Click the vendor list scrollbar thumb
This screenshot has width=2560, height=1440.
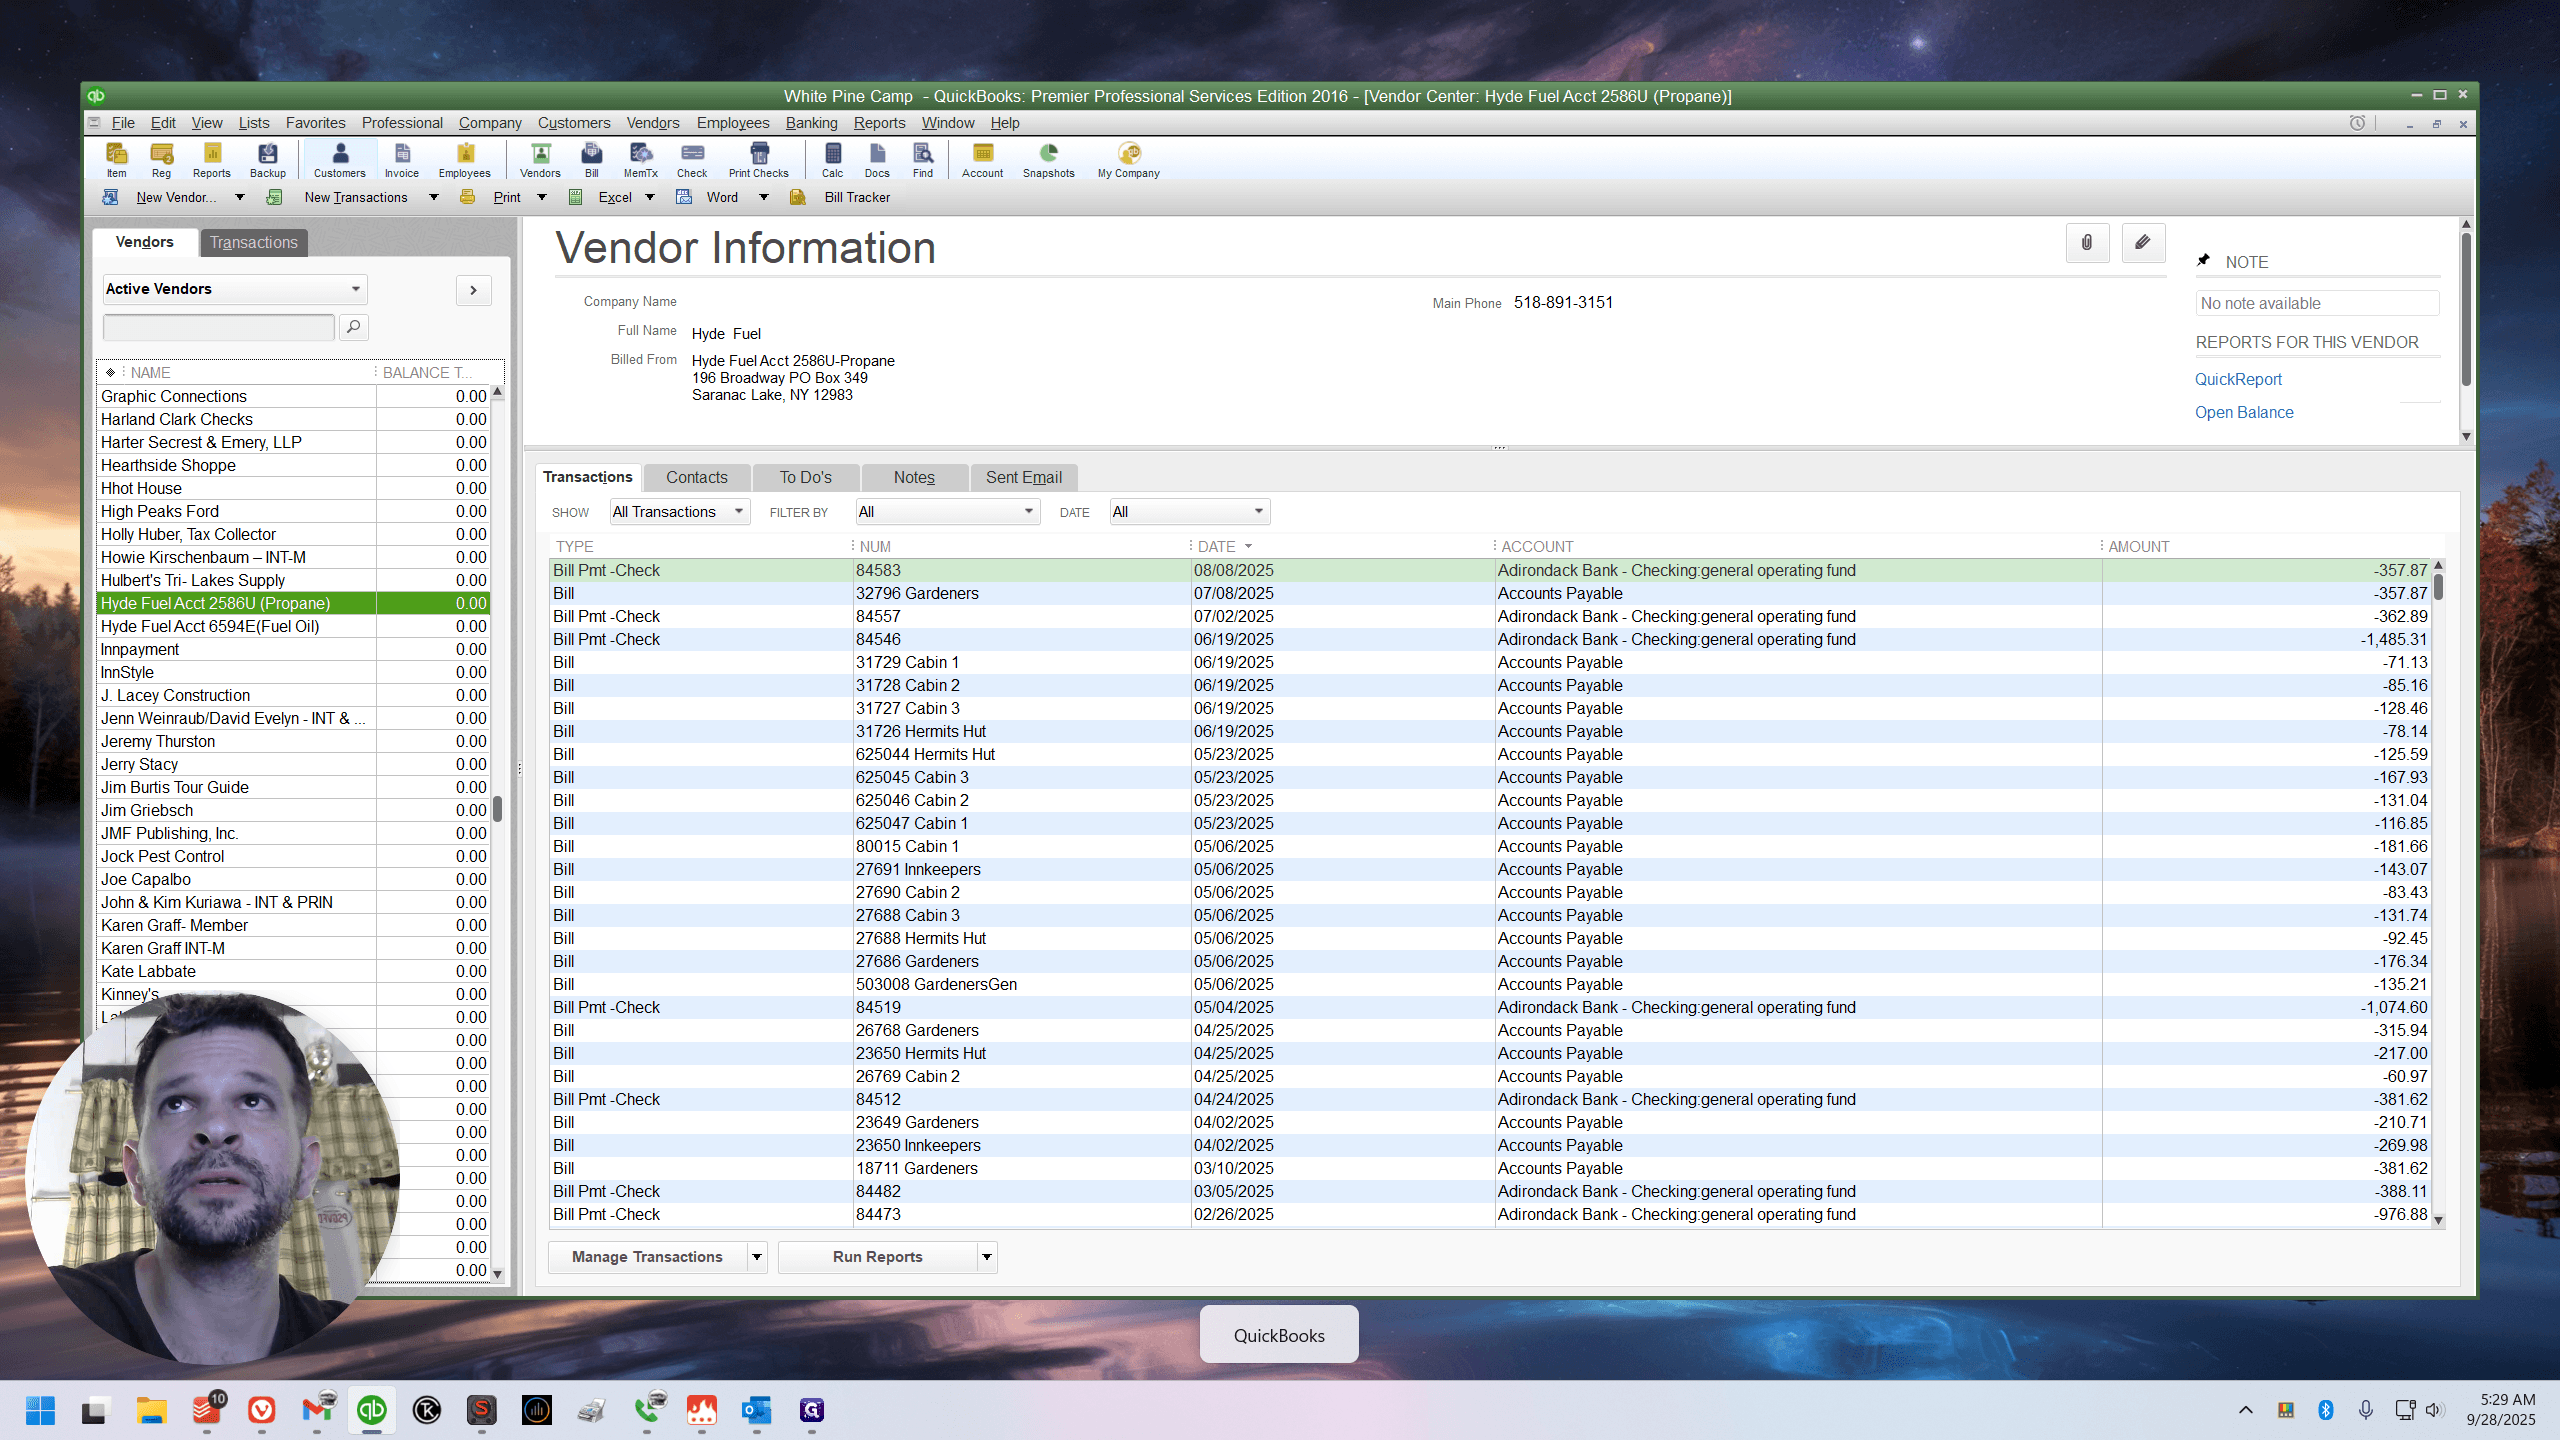(497, 808)
